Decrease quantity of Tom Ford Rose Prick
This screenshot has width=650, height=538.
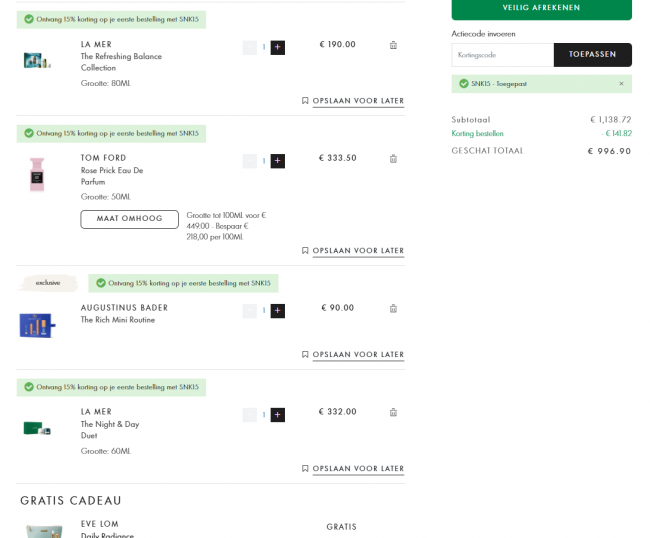250,161
